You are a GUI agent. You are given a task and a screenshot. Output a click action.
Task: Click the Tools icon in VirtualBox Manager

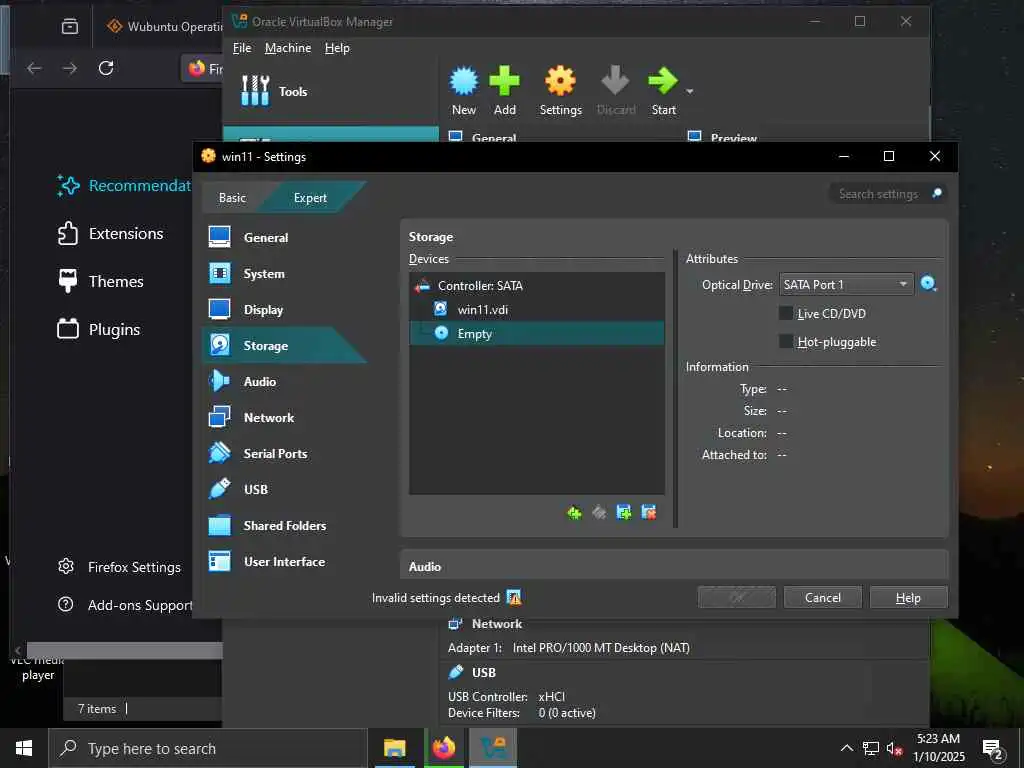pyautogui.click(x=255, y=91)
